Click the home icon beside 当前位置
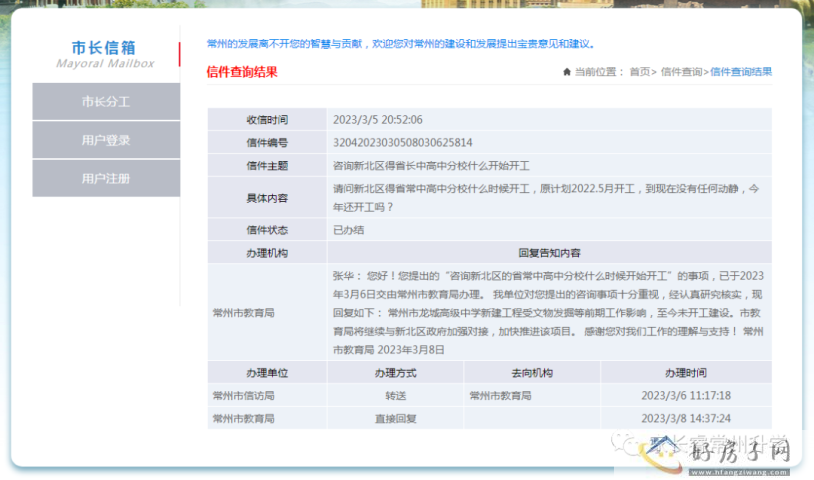Image resolution: width=814 pixels, height=480 pixels. click(567, 72)
